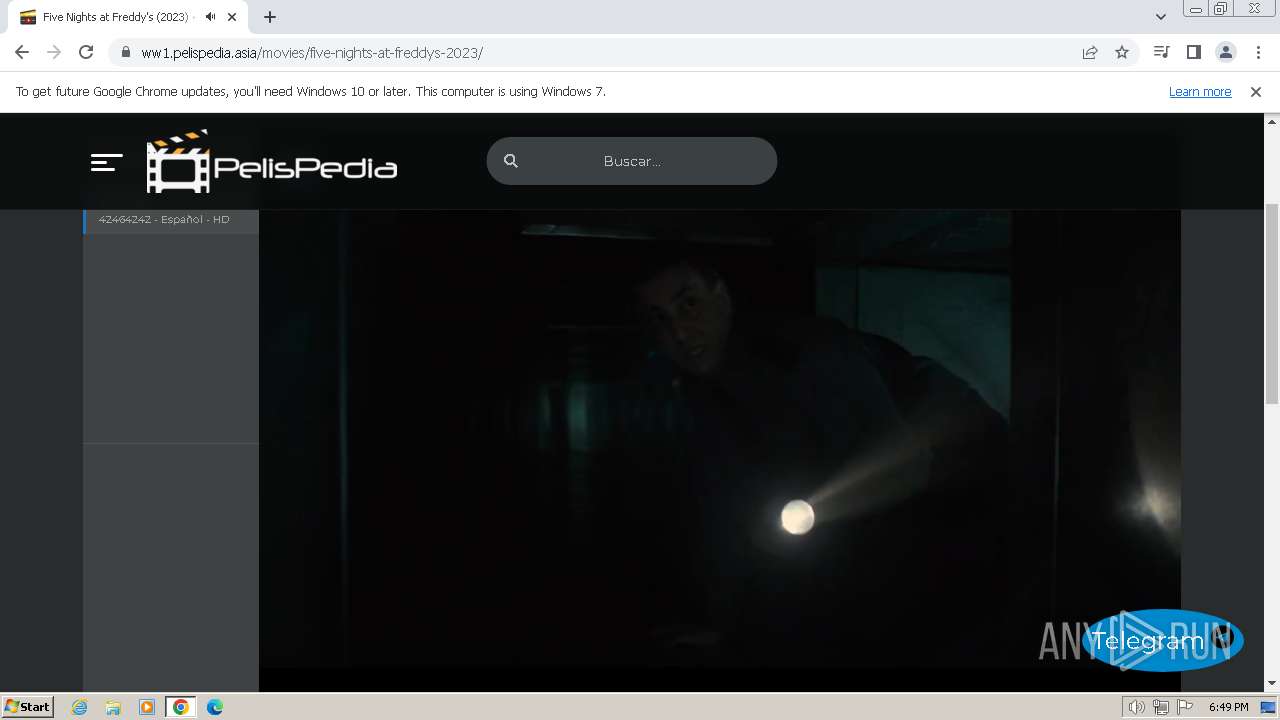View site security lock info
1280x720 pixels.
tap(125, 53)
